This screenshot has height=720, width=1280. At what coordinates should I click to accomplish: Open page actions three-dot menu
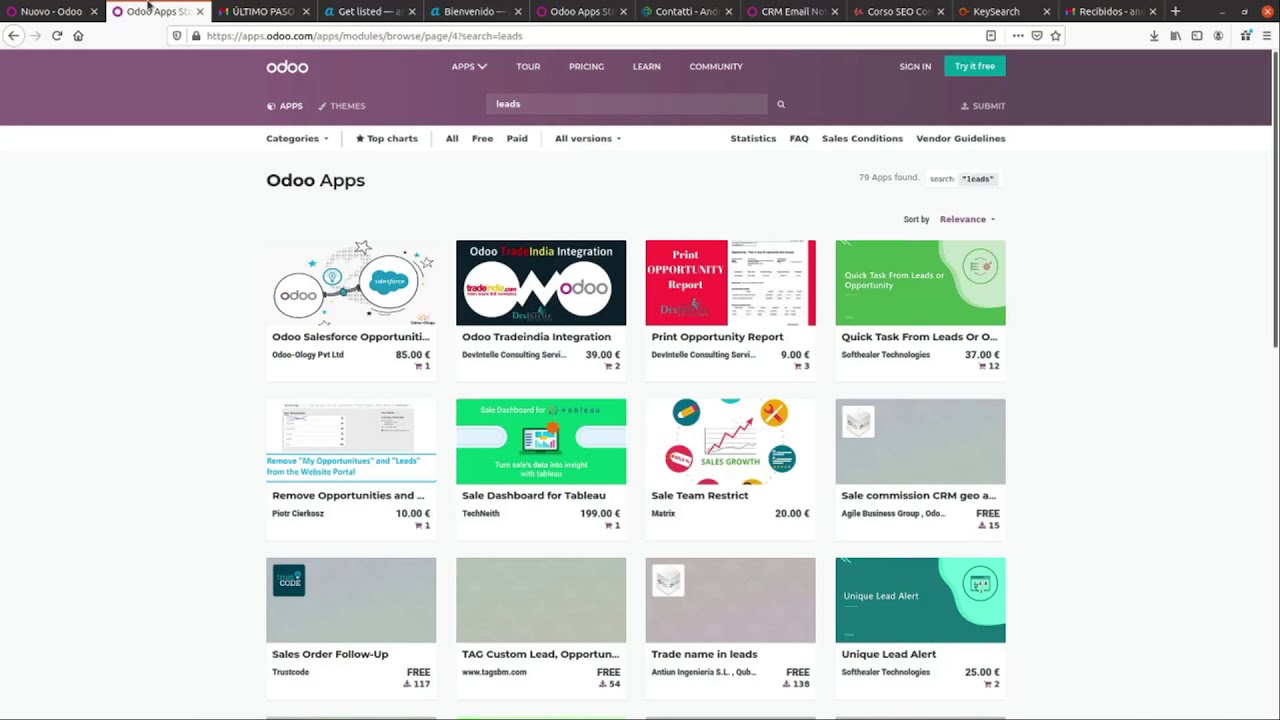point(1018,36)
